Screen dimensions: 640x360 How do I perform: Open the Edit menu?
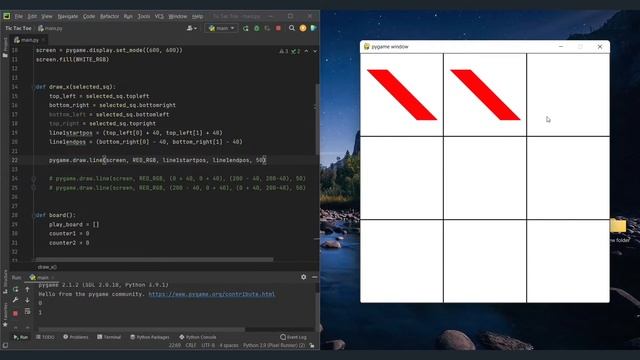click(x=32, y=16)
